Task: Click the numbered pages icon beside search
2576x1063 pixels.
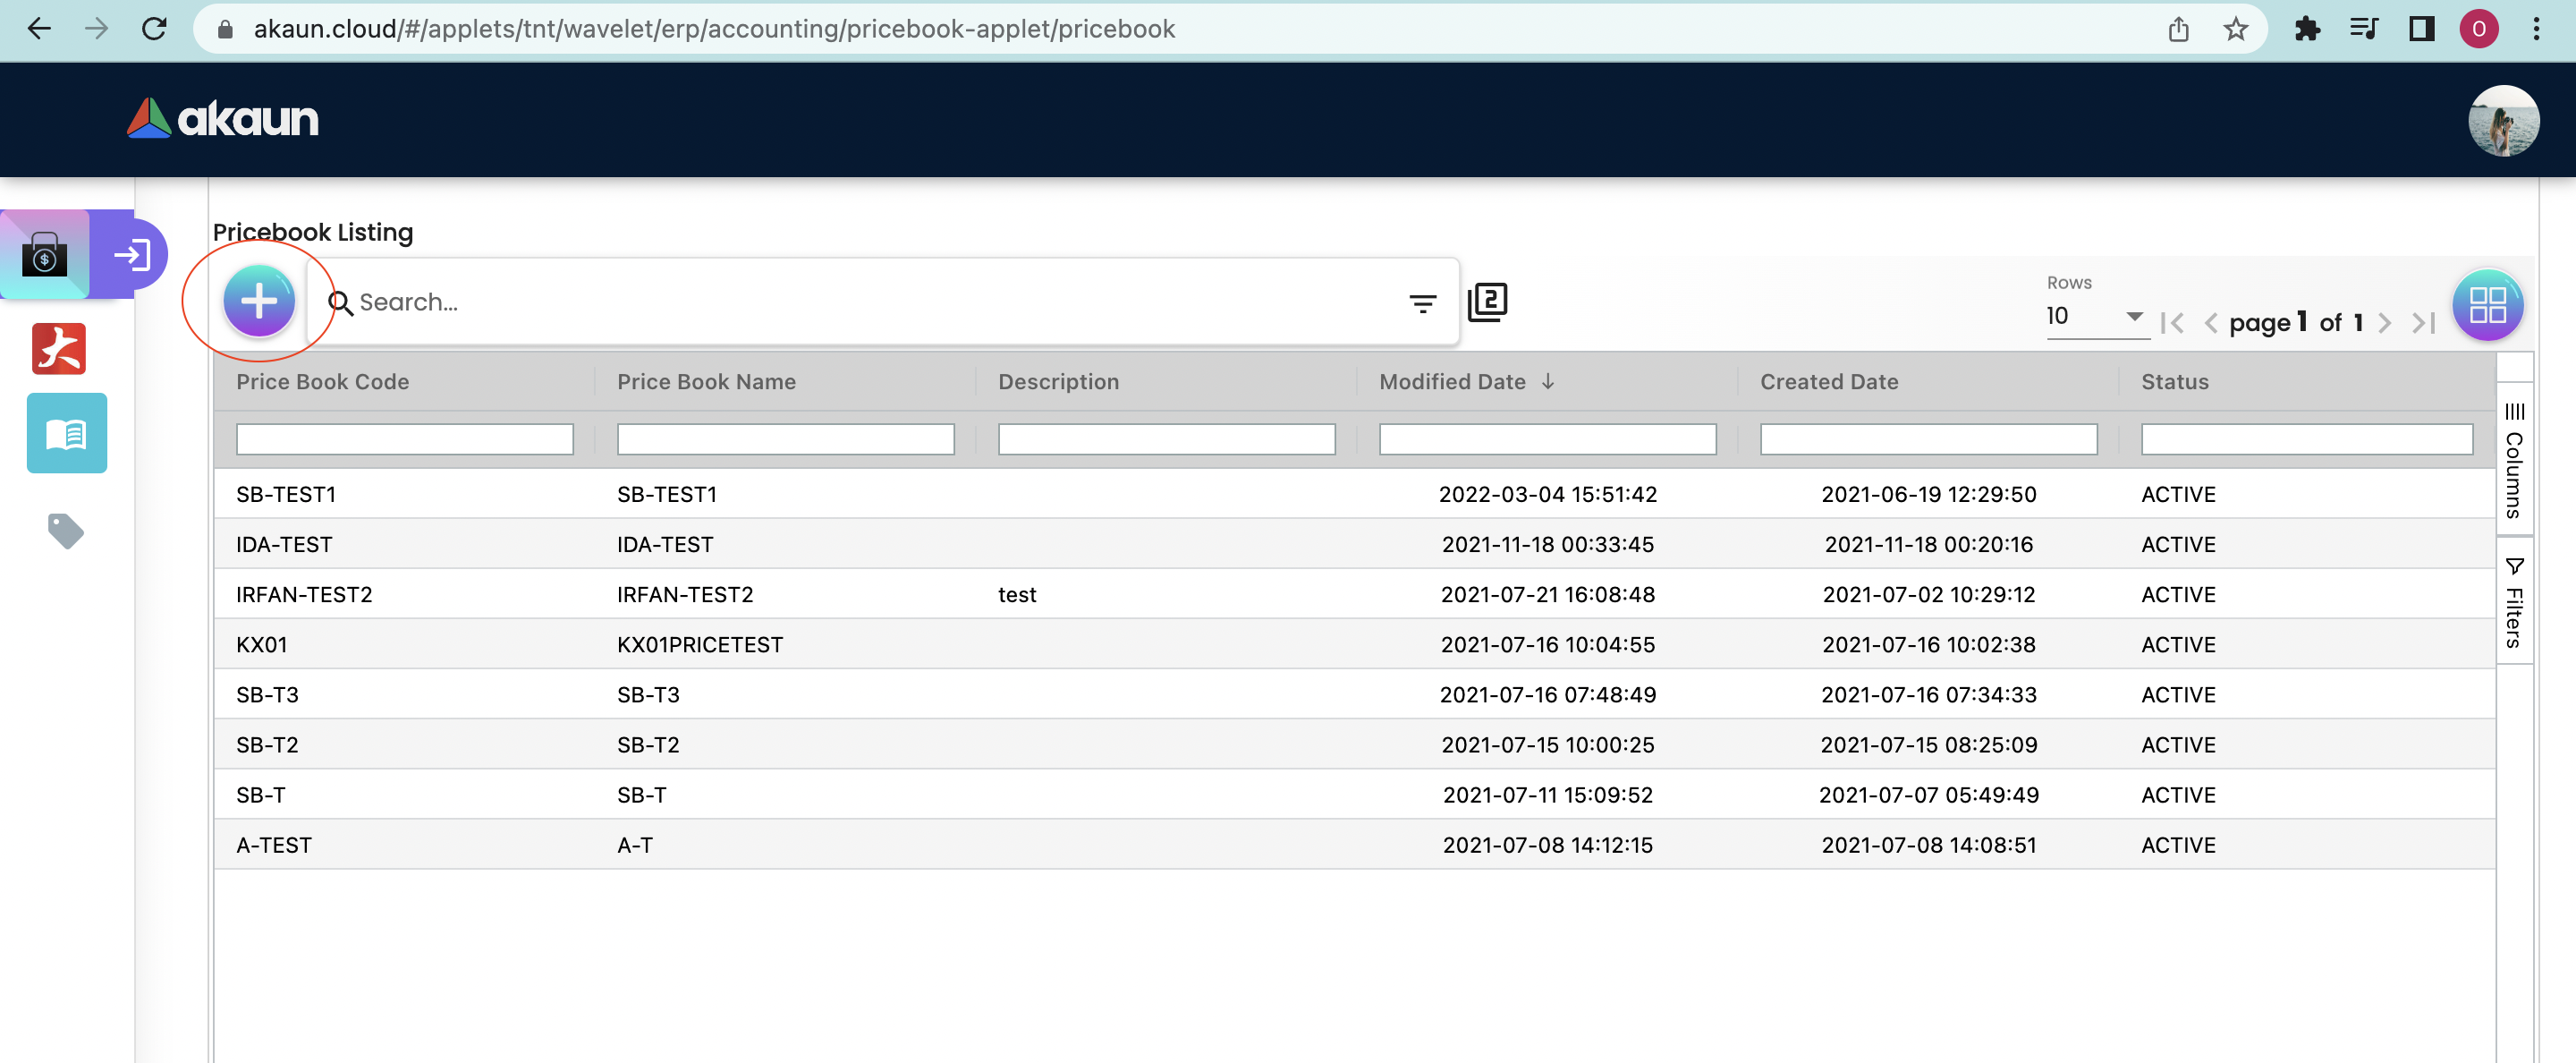Action: pyautogui.click(x=1487, y=302)
